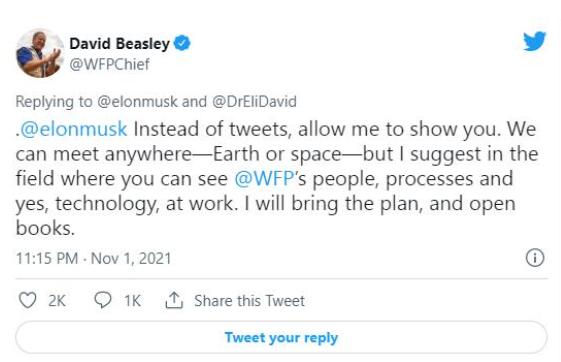Click the Tweet your reply button
The image size is (561, 362).
(281, 337)
